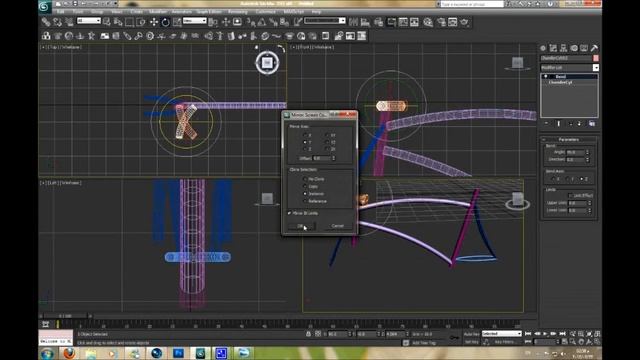640x360 pixels.
Task: Select the Select and Move tool
Action: 154,22
